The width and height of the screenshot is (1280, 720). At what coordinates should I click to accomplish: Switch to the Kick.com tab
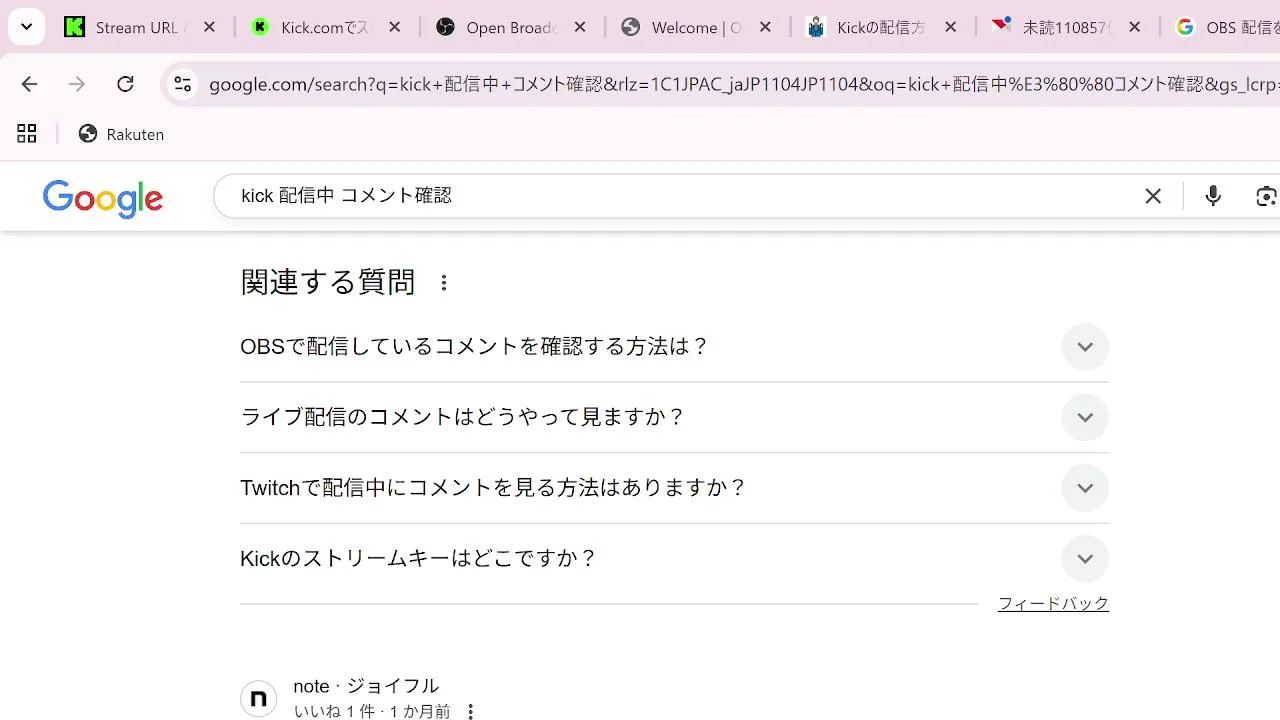pos(325,27)
